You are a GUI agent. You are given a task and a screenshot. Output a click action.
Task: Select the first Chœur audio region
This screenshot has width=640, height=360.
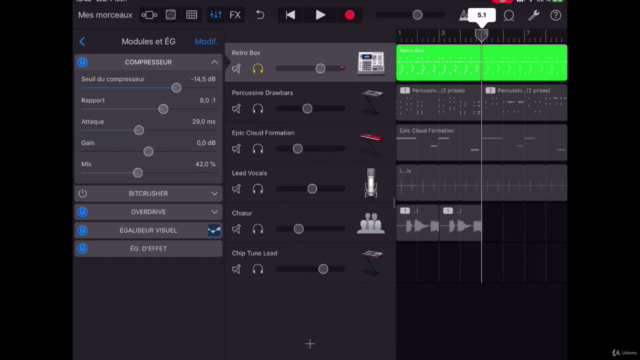418,223
